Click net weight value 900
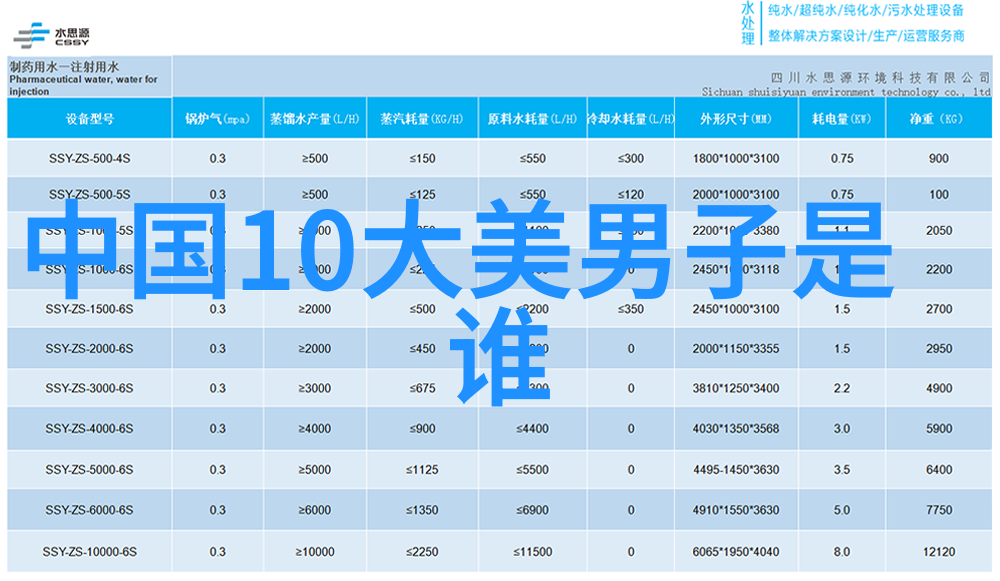 click(939, 159)
